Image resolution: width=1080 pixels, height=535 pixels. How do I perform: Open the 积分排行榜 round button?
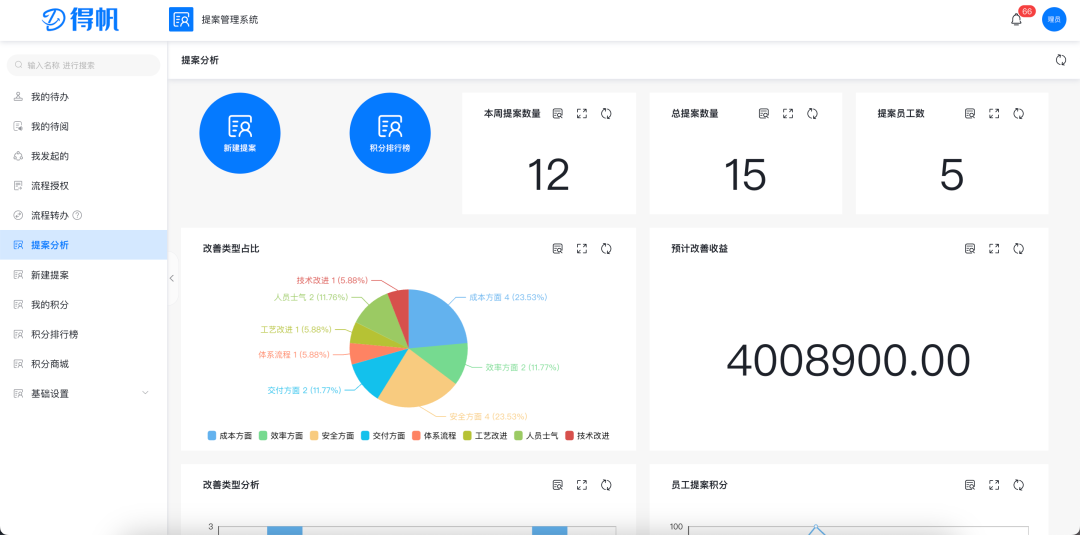(x=390, y=133)
